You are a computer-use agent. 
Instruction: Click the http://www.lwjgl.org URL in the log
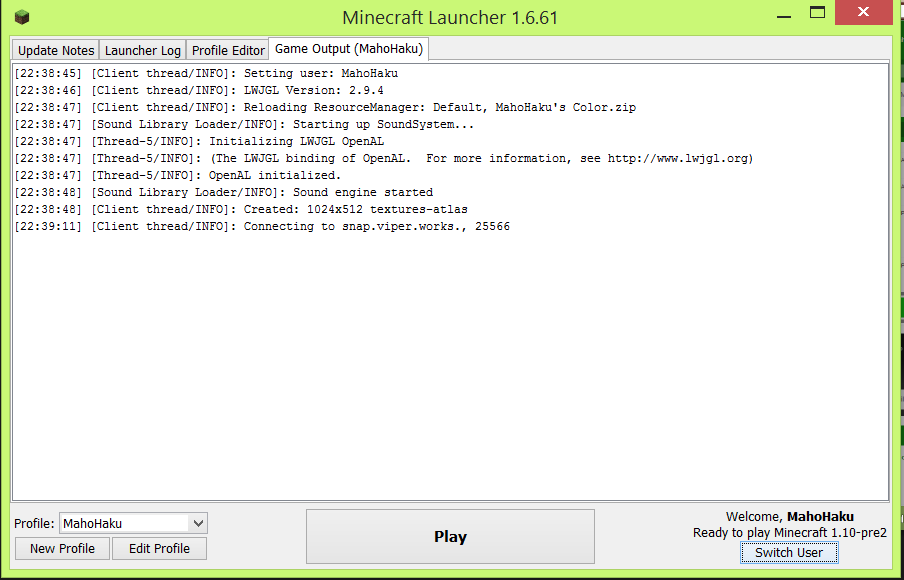[x=678, y=159]
